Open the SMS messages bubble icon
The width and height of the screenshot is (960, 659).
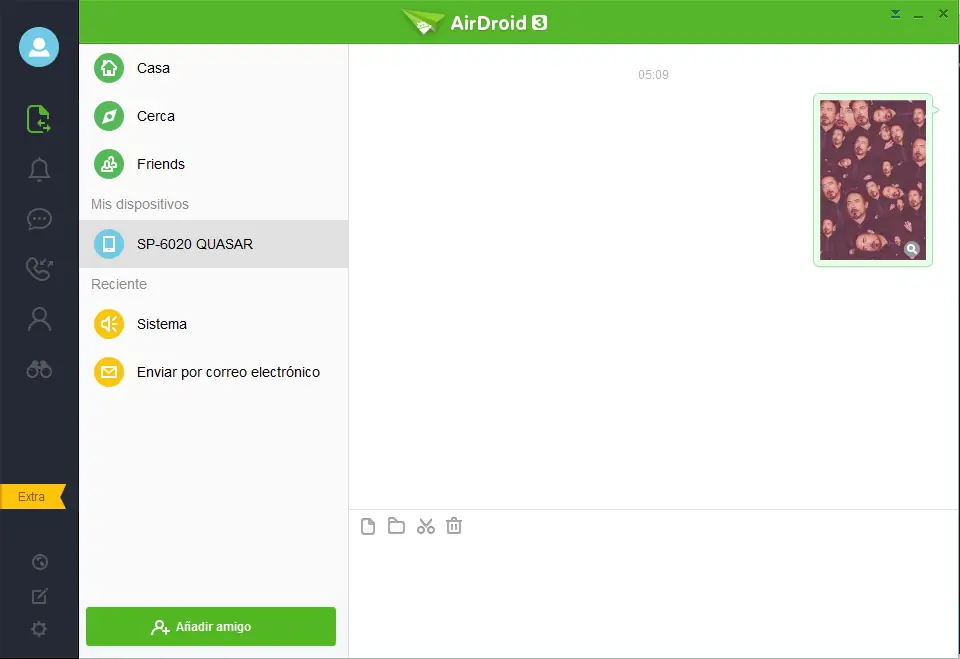point(39,219)
